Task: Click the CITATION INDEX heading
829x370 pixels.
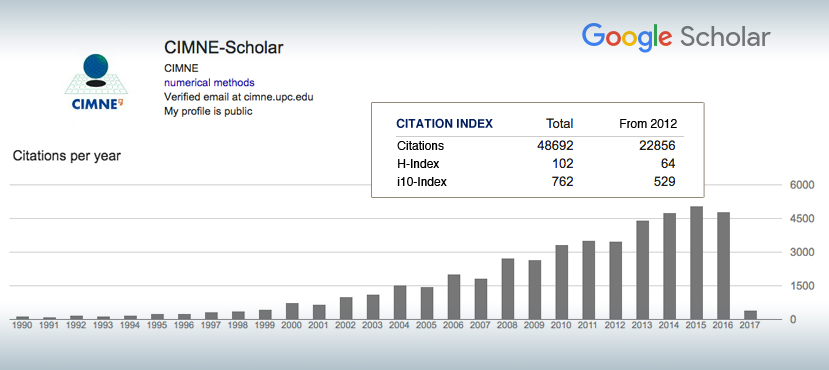Action: click(x=445, y=124)
